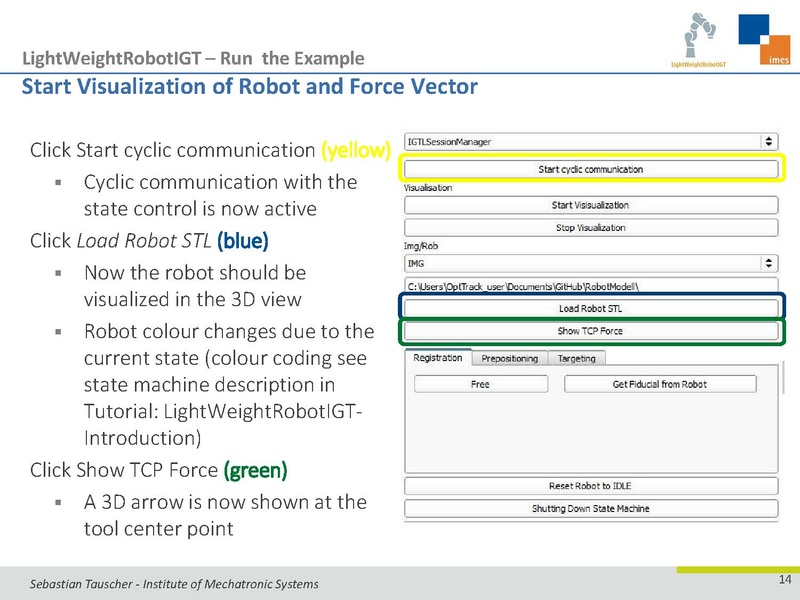Click the Show TCP Force button
Image resolution: width=800 pixels, height=600 pixels.
(x=590, y=331)
